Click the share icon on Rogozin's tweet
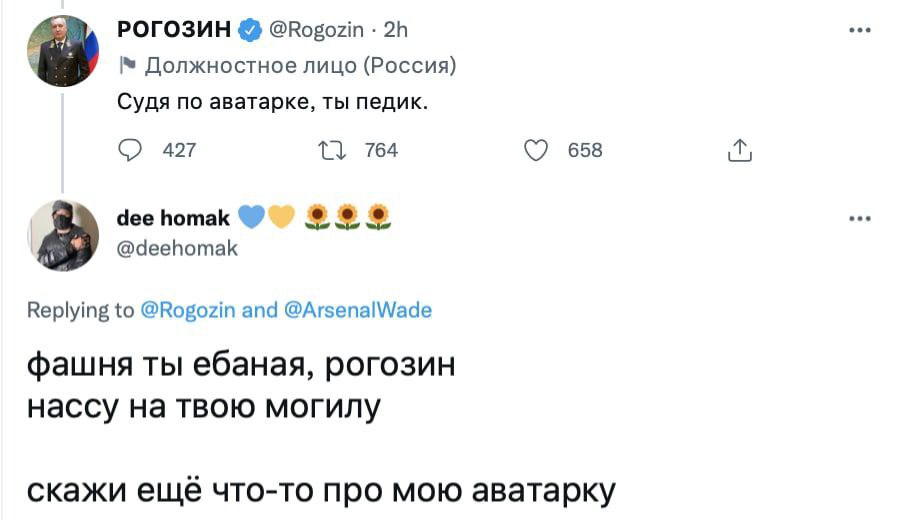Viewport: 898px width, 520px height. [x=738, y=151]
